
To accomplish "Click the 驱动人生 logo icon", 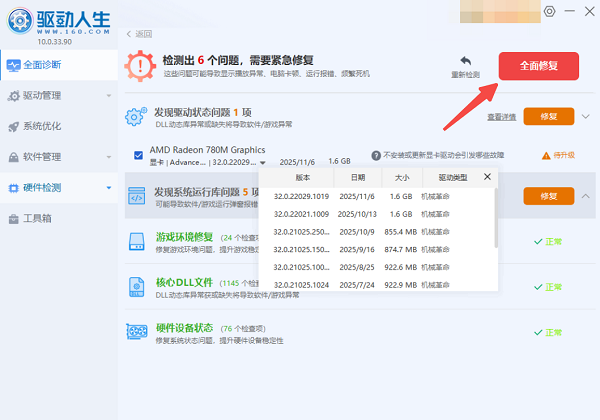I will coord(20,21).
